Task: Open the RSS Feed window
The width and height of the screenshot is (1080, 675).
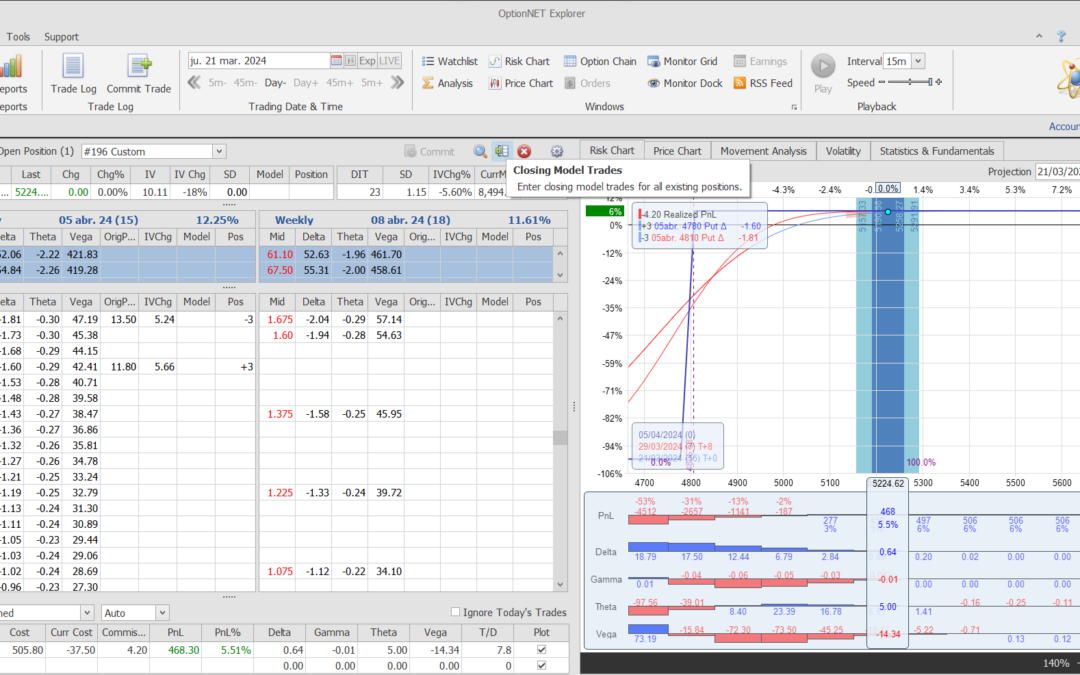Action: [763, 83]
